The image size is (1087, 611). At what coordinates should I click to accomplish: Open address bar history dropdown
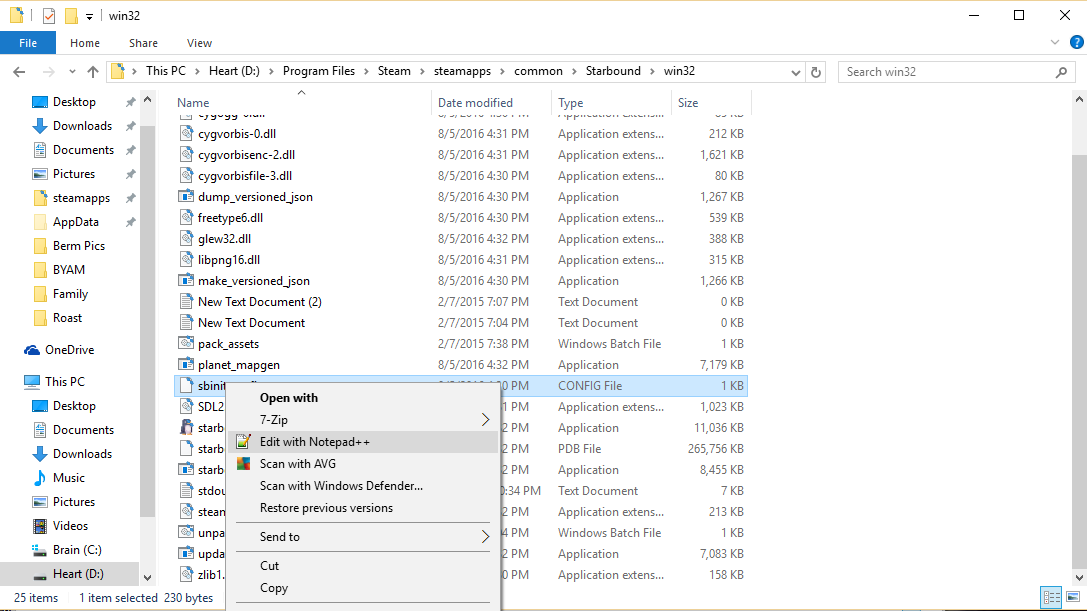[x=796, y=72]
